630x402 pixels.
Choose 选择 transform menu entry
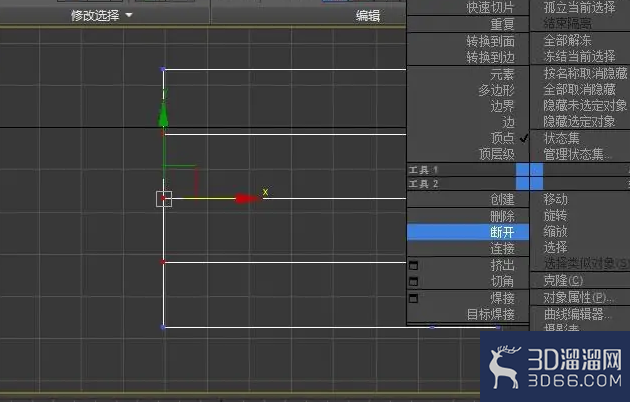[x=555, y=247]
